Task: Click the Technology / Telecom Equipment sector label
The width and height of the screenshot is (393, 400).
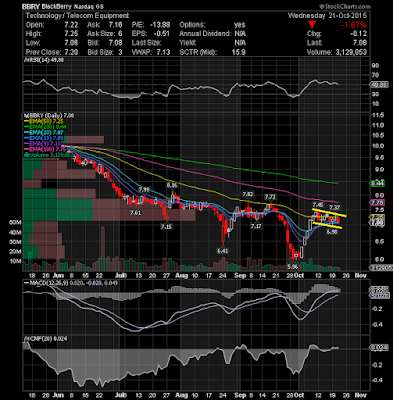Action: [x=77, y=16]
